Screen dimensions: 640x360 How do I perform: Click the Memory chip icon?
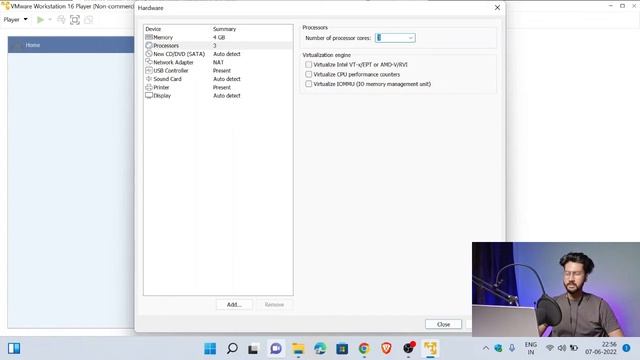(x=149, y=37)
